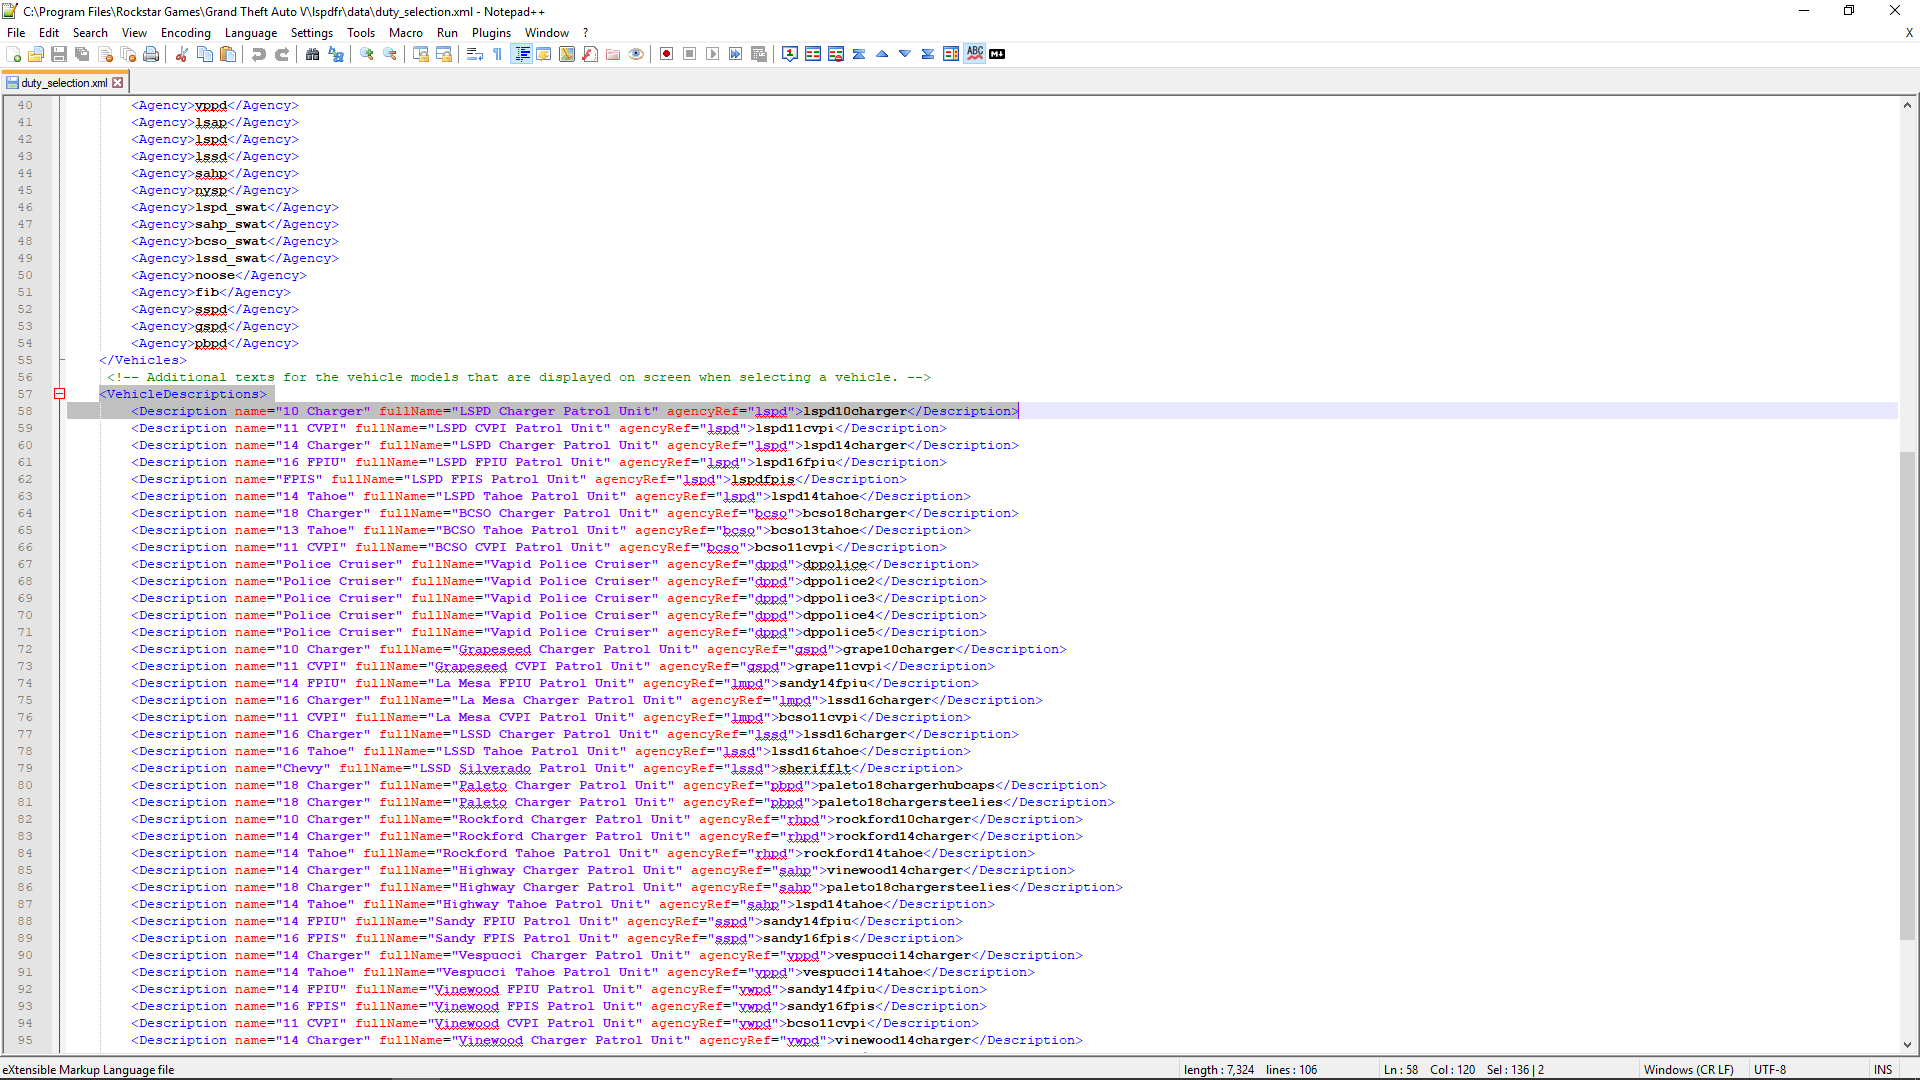Start macro recording with red dot icon
Screen dimensions: 1920x1080
(666, 54)
